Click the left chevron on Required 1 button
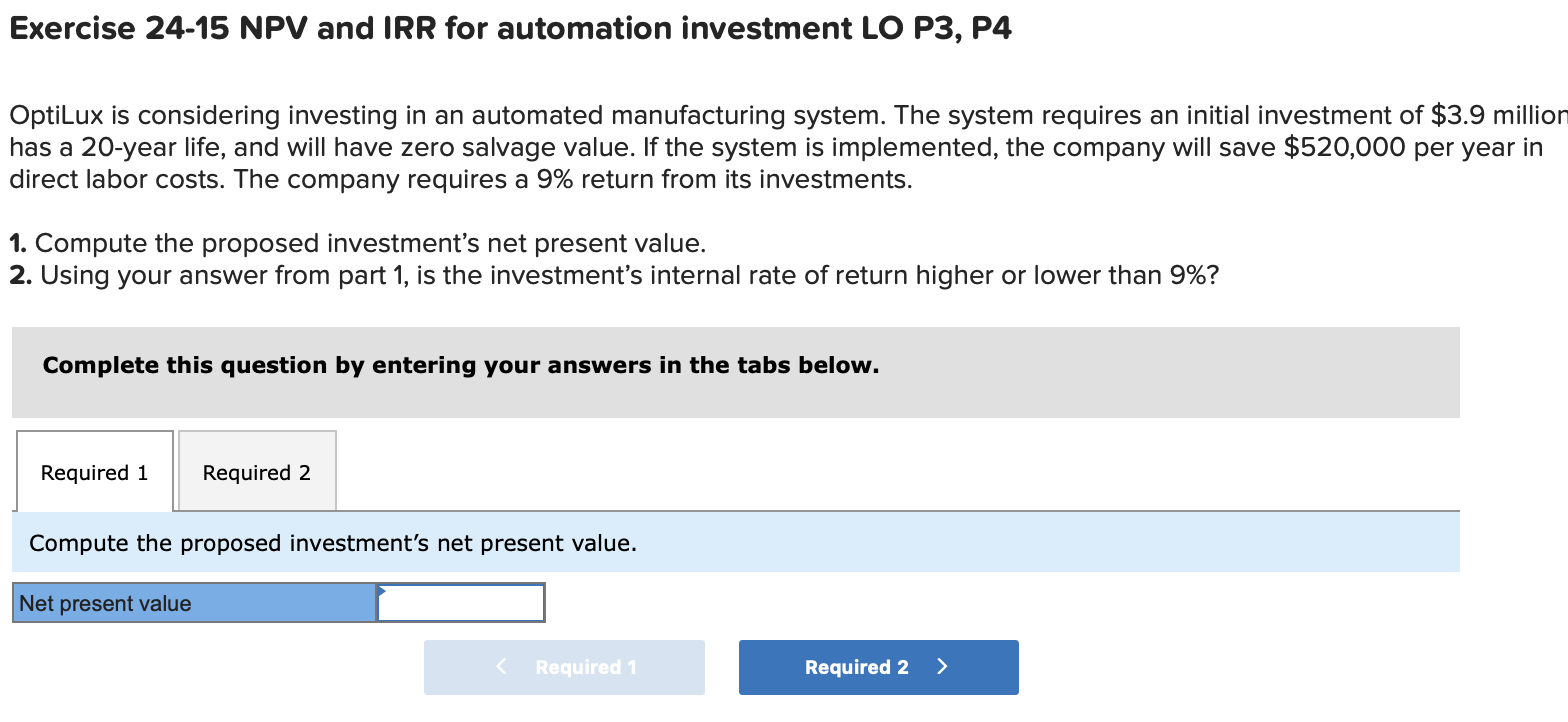This screenshot has height=722, width=1568. 500,667
